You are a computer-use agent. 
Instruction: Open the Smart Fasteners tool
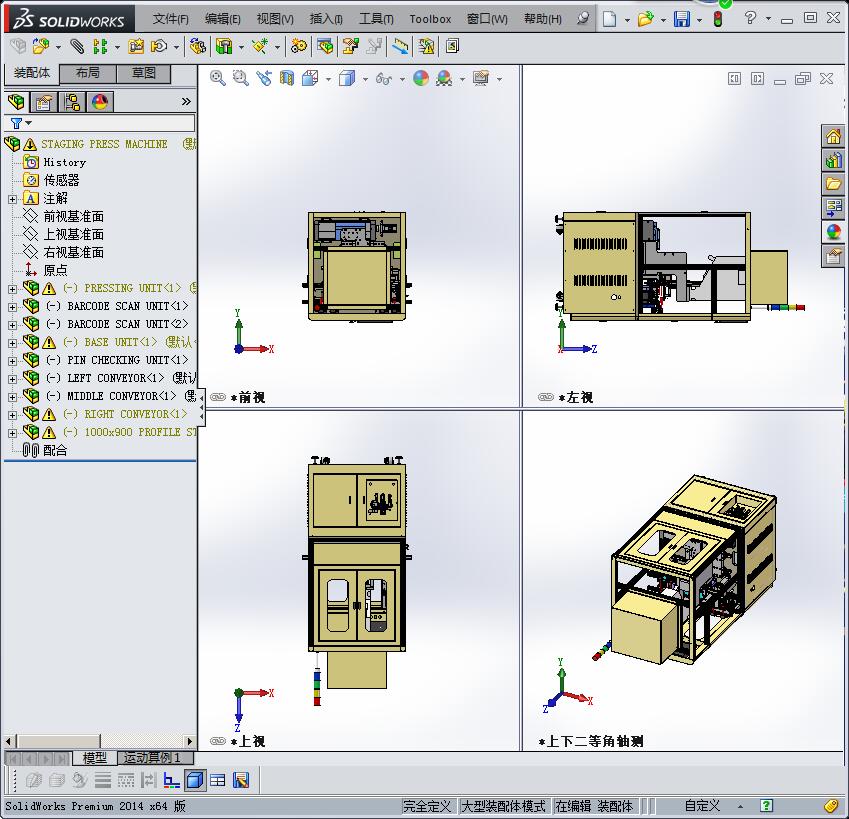(x=136, y=47)
